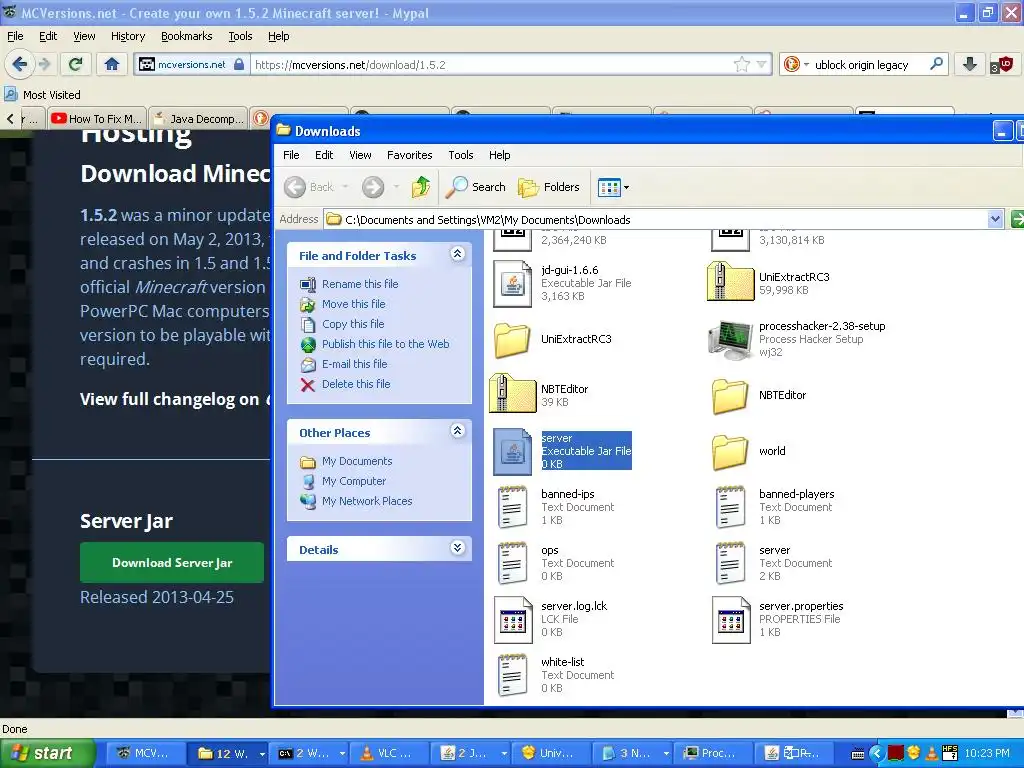This screenshot has width=1024, height=768.
Task: Open the Bookmarks menu in Mypal browser
Action: pos(187,36)
